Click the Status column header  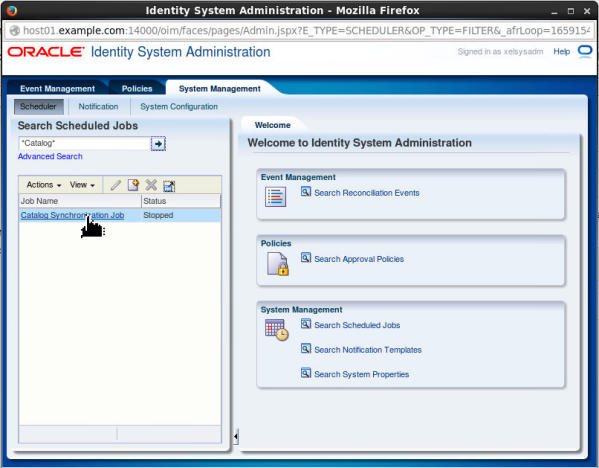pos(181,201)
